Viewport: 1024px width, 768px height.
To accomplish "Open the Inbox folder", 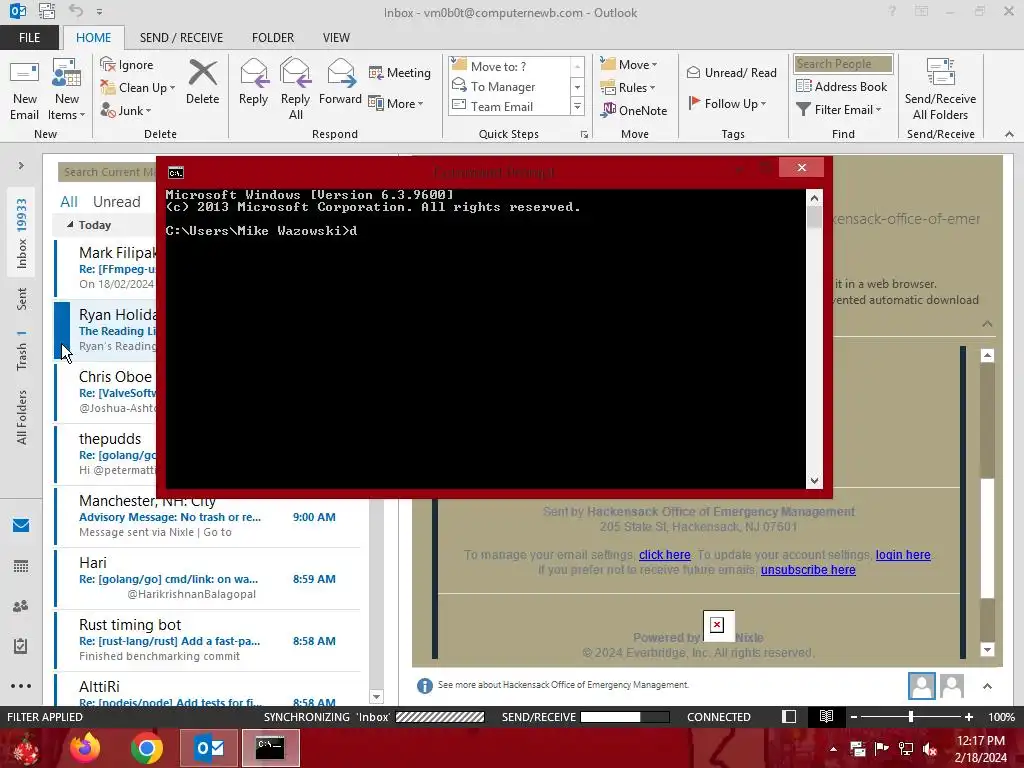I will pyautogui.click(x=22, y=233).
